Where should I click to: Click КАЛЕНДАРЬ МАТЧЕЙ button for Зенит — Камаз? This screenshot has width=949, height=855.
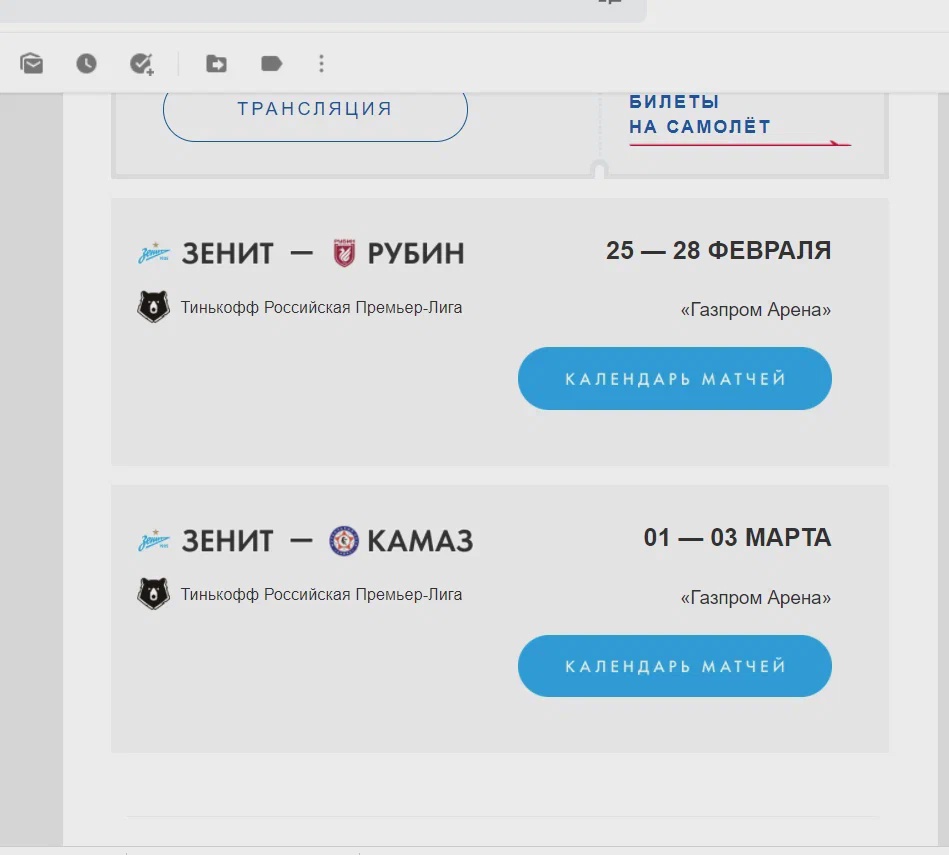click(x=675, y=666)
